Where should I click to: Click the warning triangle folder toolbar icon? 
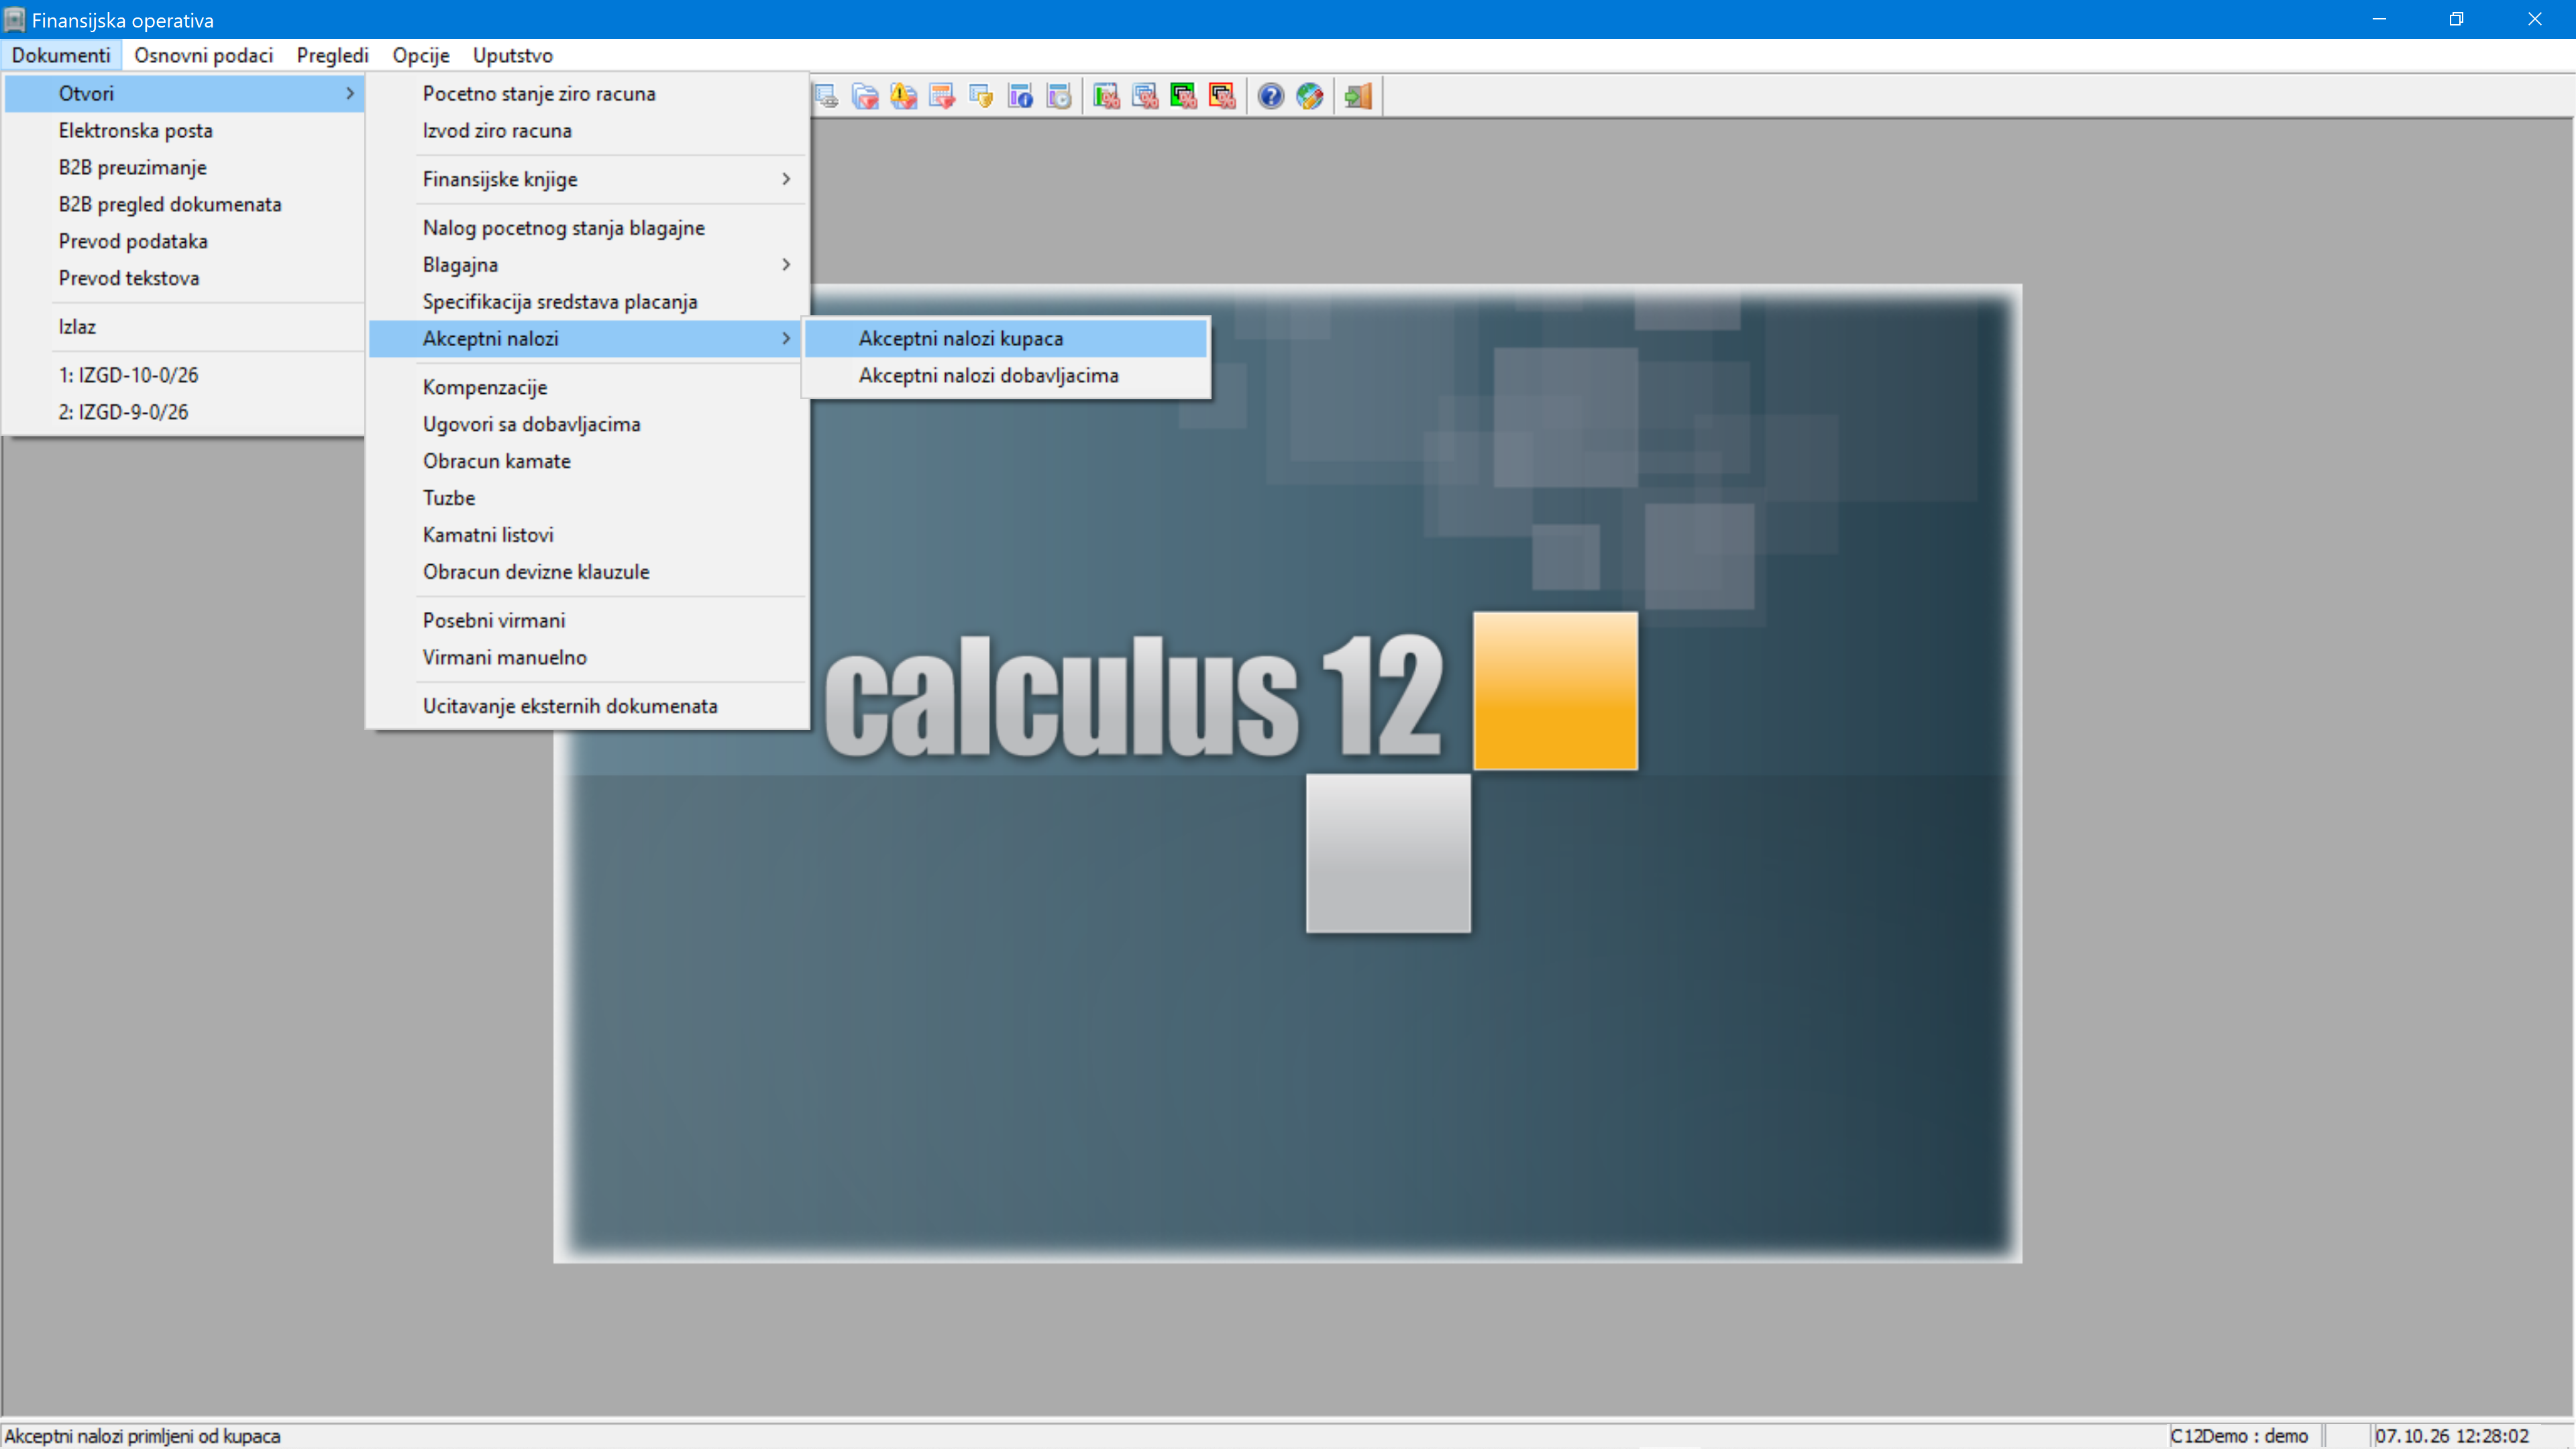tap(904, 96)
